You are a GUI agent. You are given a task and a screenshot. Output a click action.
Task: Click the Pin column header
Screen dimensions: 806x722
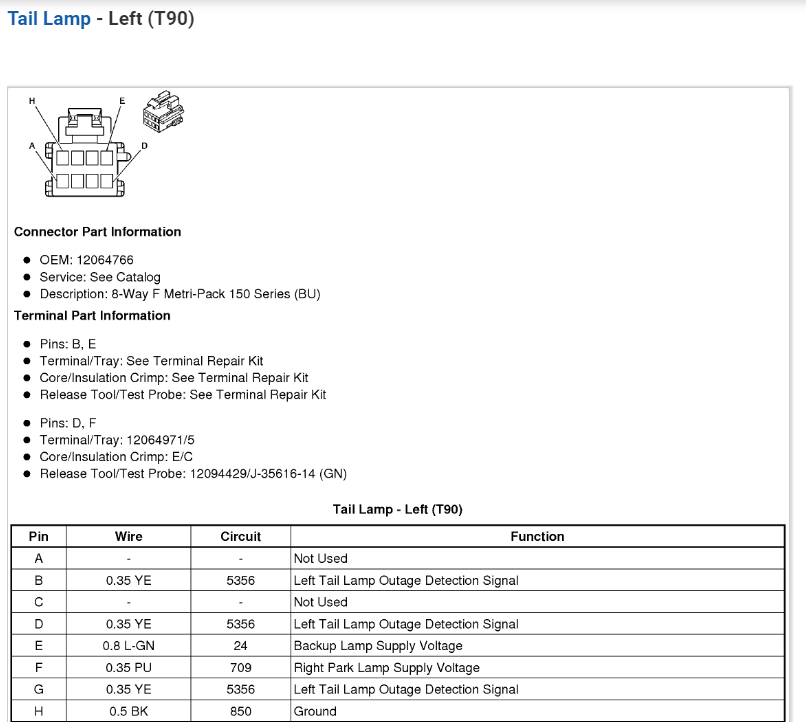point(39,536)
